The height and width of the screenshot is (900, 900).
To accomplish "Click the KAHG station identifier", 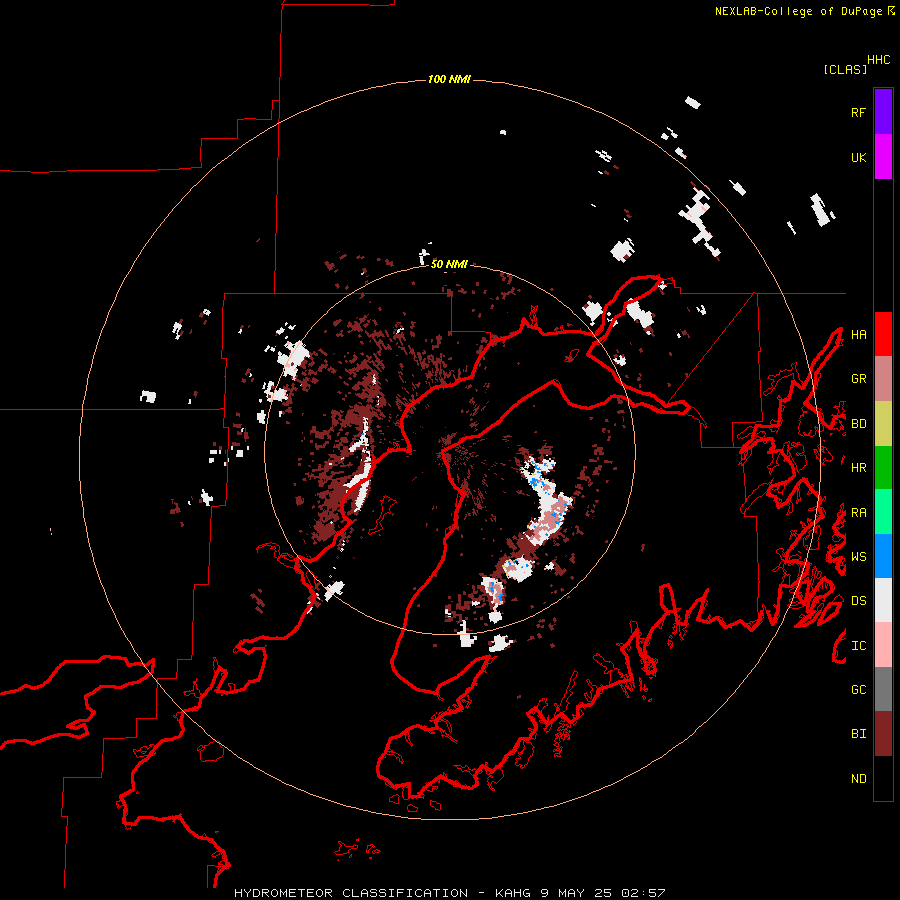I will tap(513, 893).
